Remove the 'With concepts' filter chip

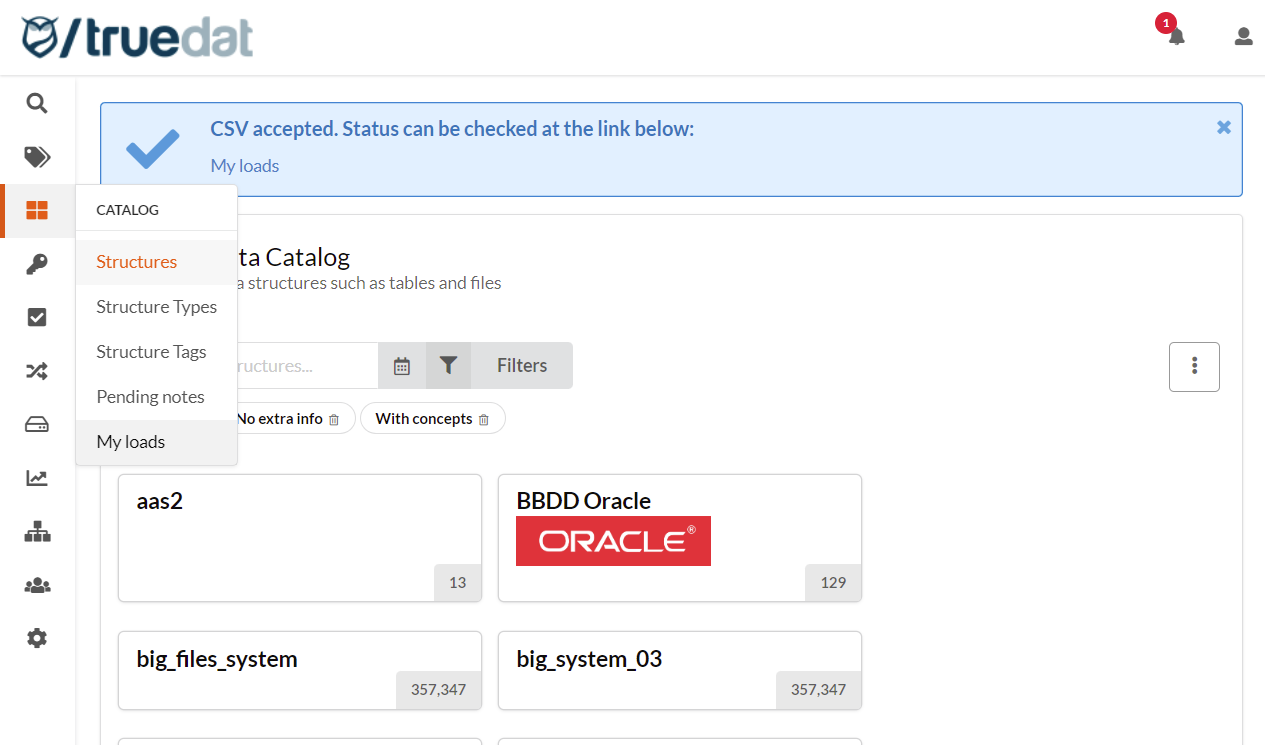pyautogui.click(x=484, y=420)
